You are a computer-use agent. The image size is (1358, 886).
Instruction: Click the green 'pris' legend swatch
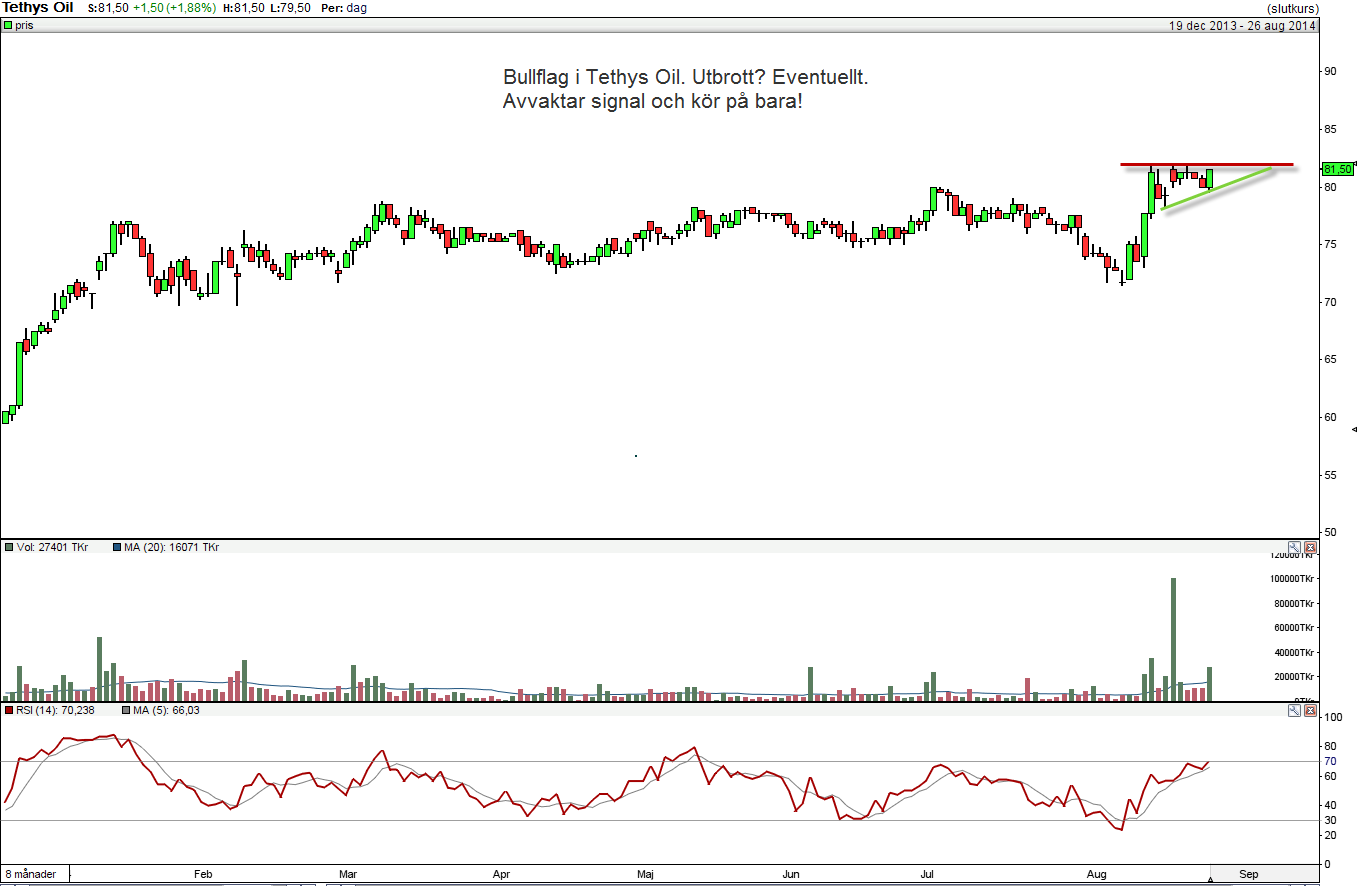[8, 25]
